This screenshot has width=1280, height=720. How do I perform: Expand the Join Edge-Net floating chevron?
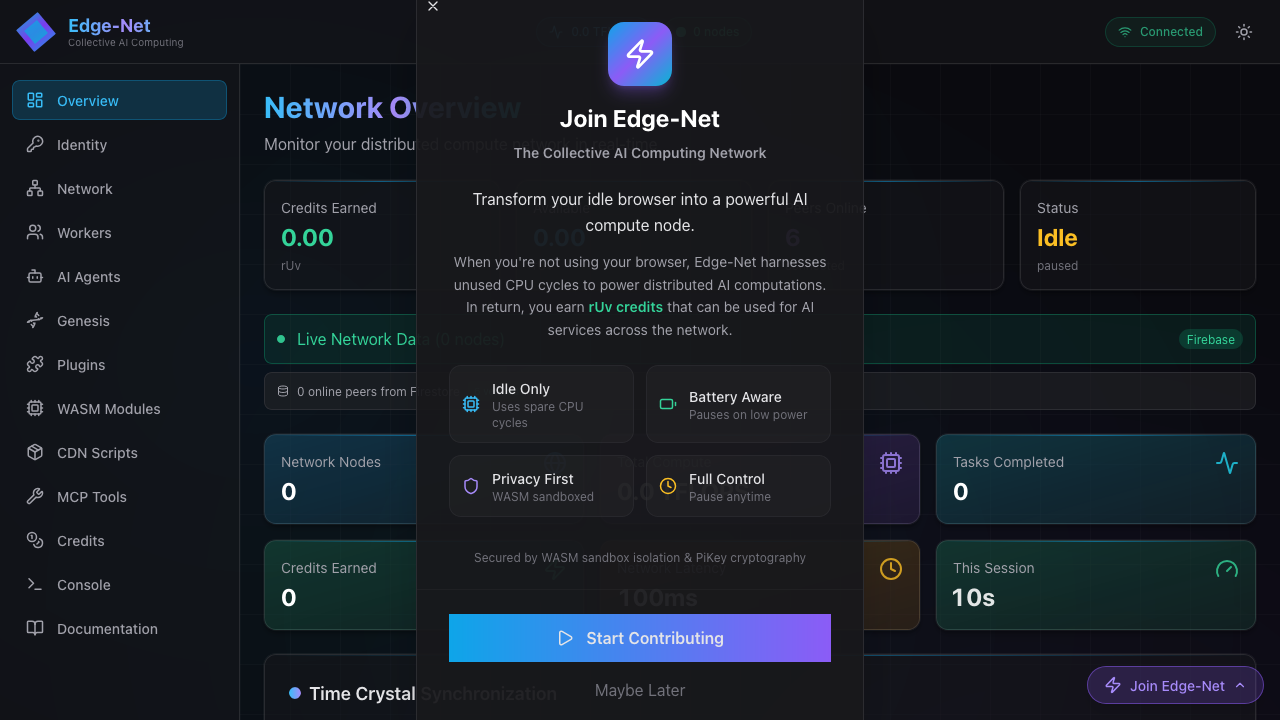[1240, 686]
